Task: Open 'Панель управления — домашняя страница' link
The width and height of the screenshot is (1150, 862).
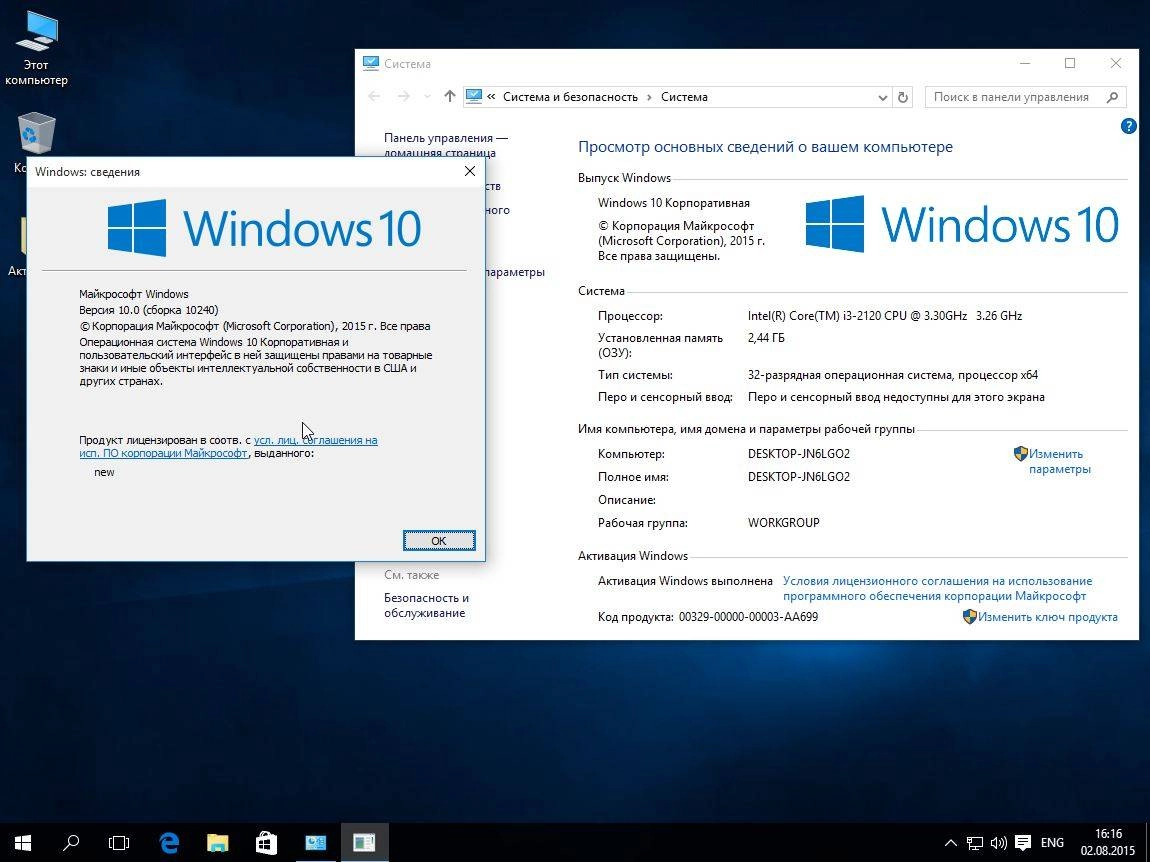Action: (x=445, y=145)
